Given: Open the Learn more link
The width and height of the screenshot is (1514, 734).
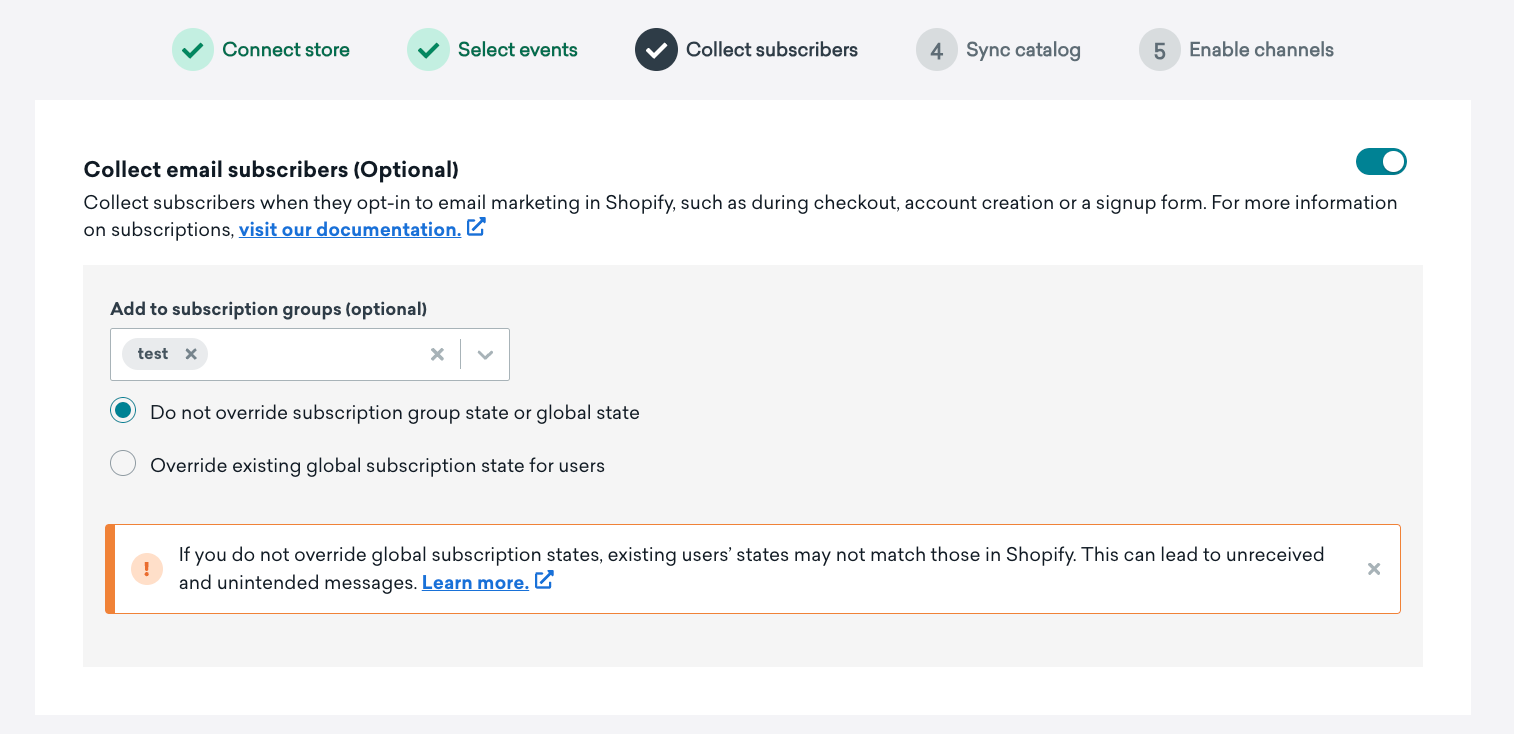Looking at the screenshot, I should (475, 582).
